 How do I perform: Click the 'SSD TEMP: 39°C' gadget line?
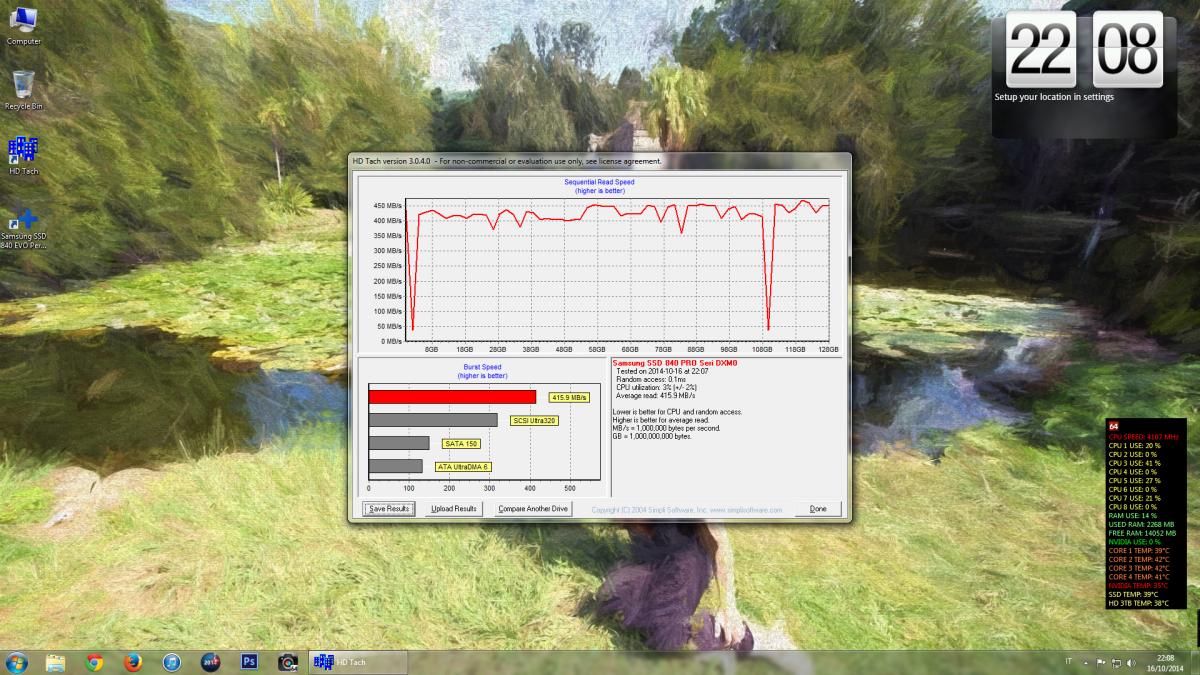1135,595
